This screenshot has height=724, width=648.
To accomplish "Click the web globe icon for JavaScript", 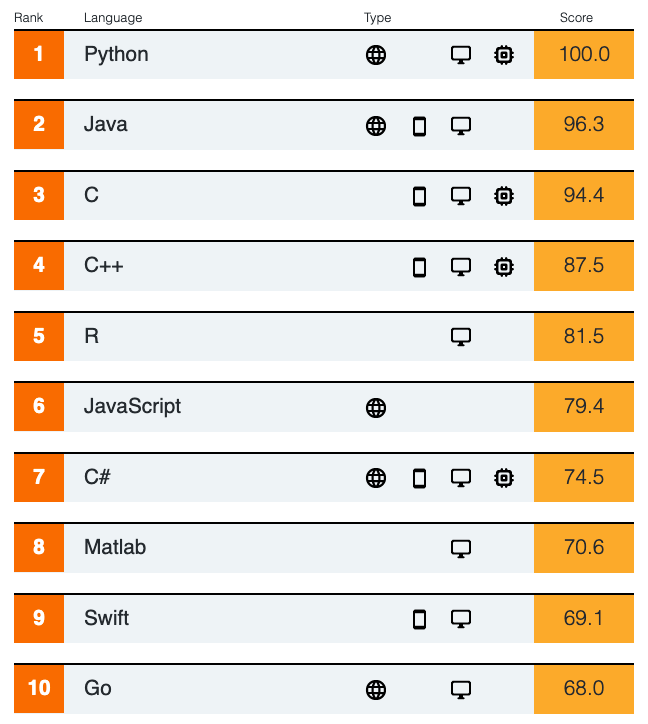I will (375, 408).
